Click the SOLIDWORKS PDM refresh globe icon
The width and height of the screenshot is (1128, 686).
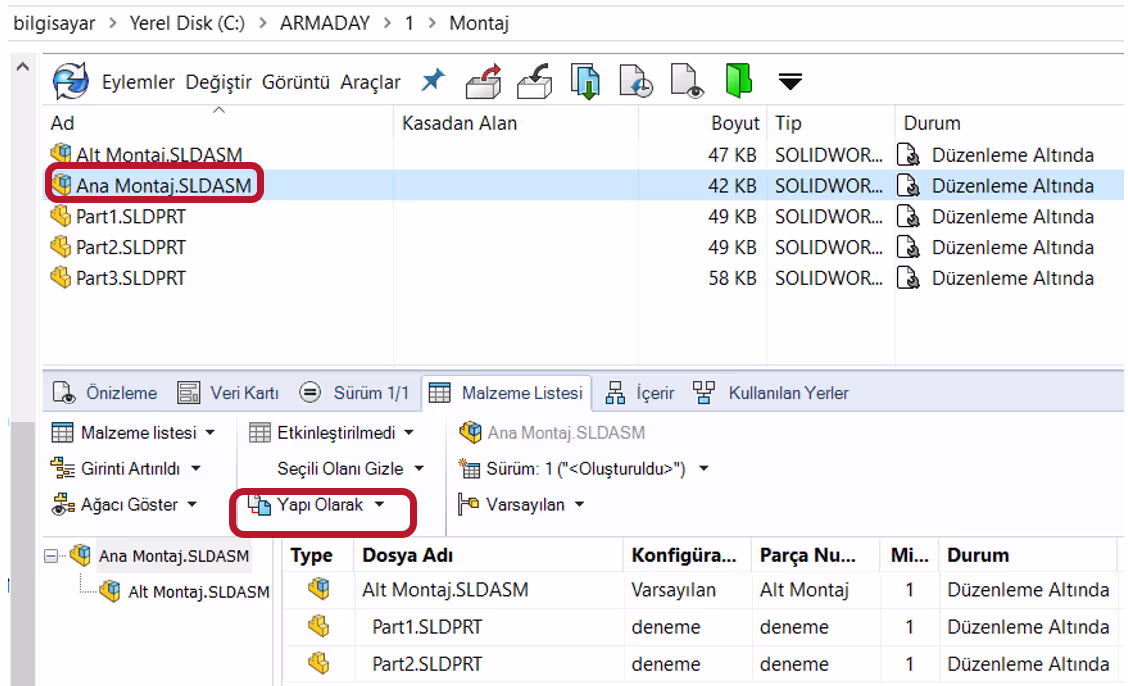(x=70, y=81)
